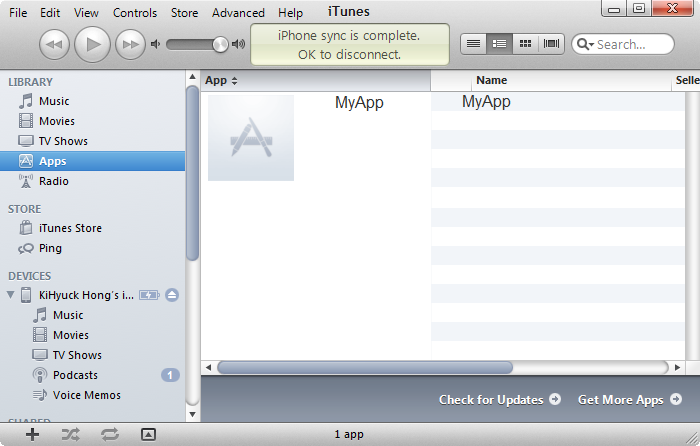Viewport: 700px width, 446px height.
Task: Select MyApp text in App column
Action: [359, 103]
